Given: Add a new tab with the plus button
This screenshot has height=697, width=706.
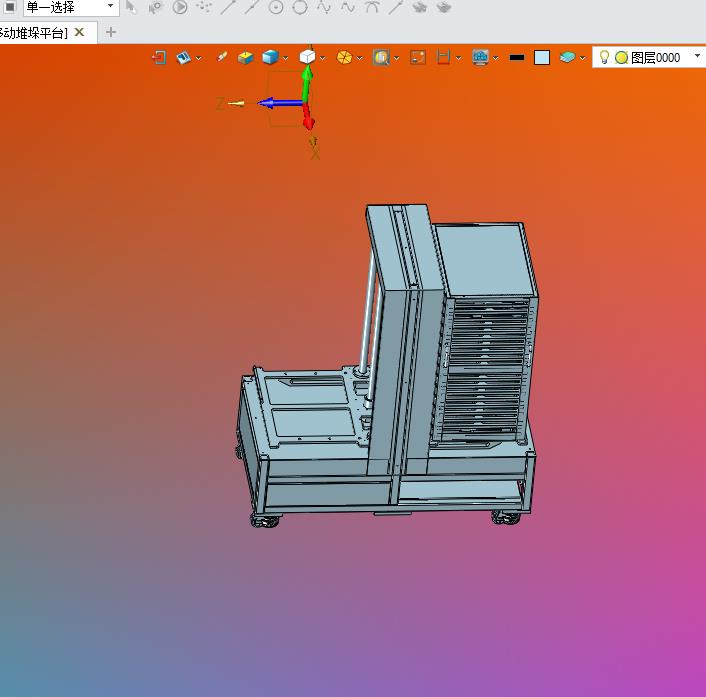Looking at the screenshot, I should 111,32.
